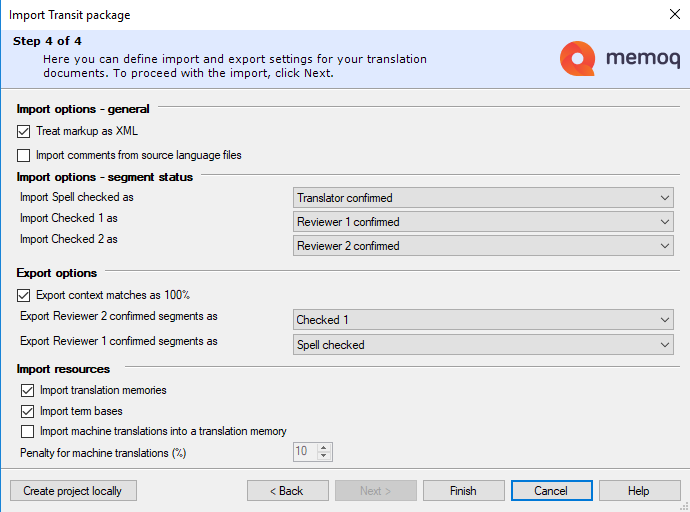Expand the Import Checked 1 as dropdown
The width and height of the screenshot is (690, 512).
point(483,222)
